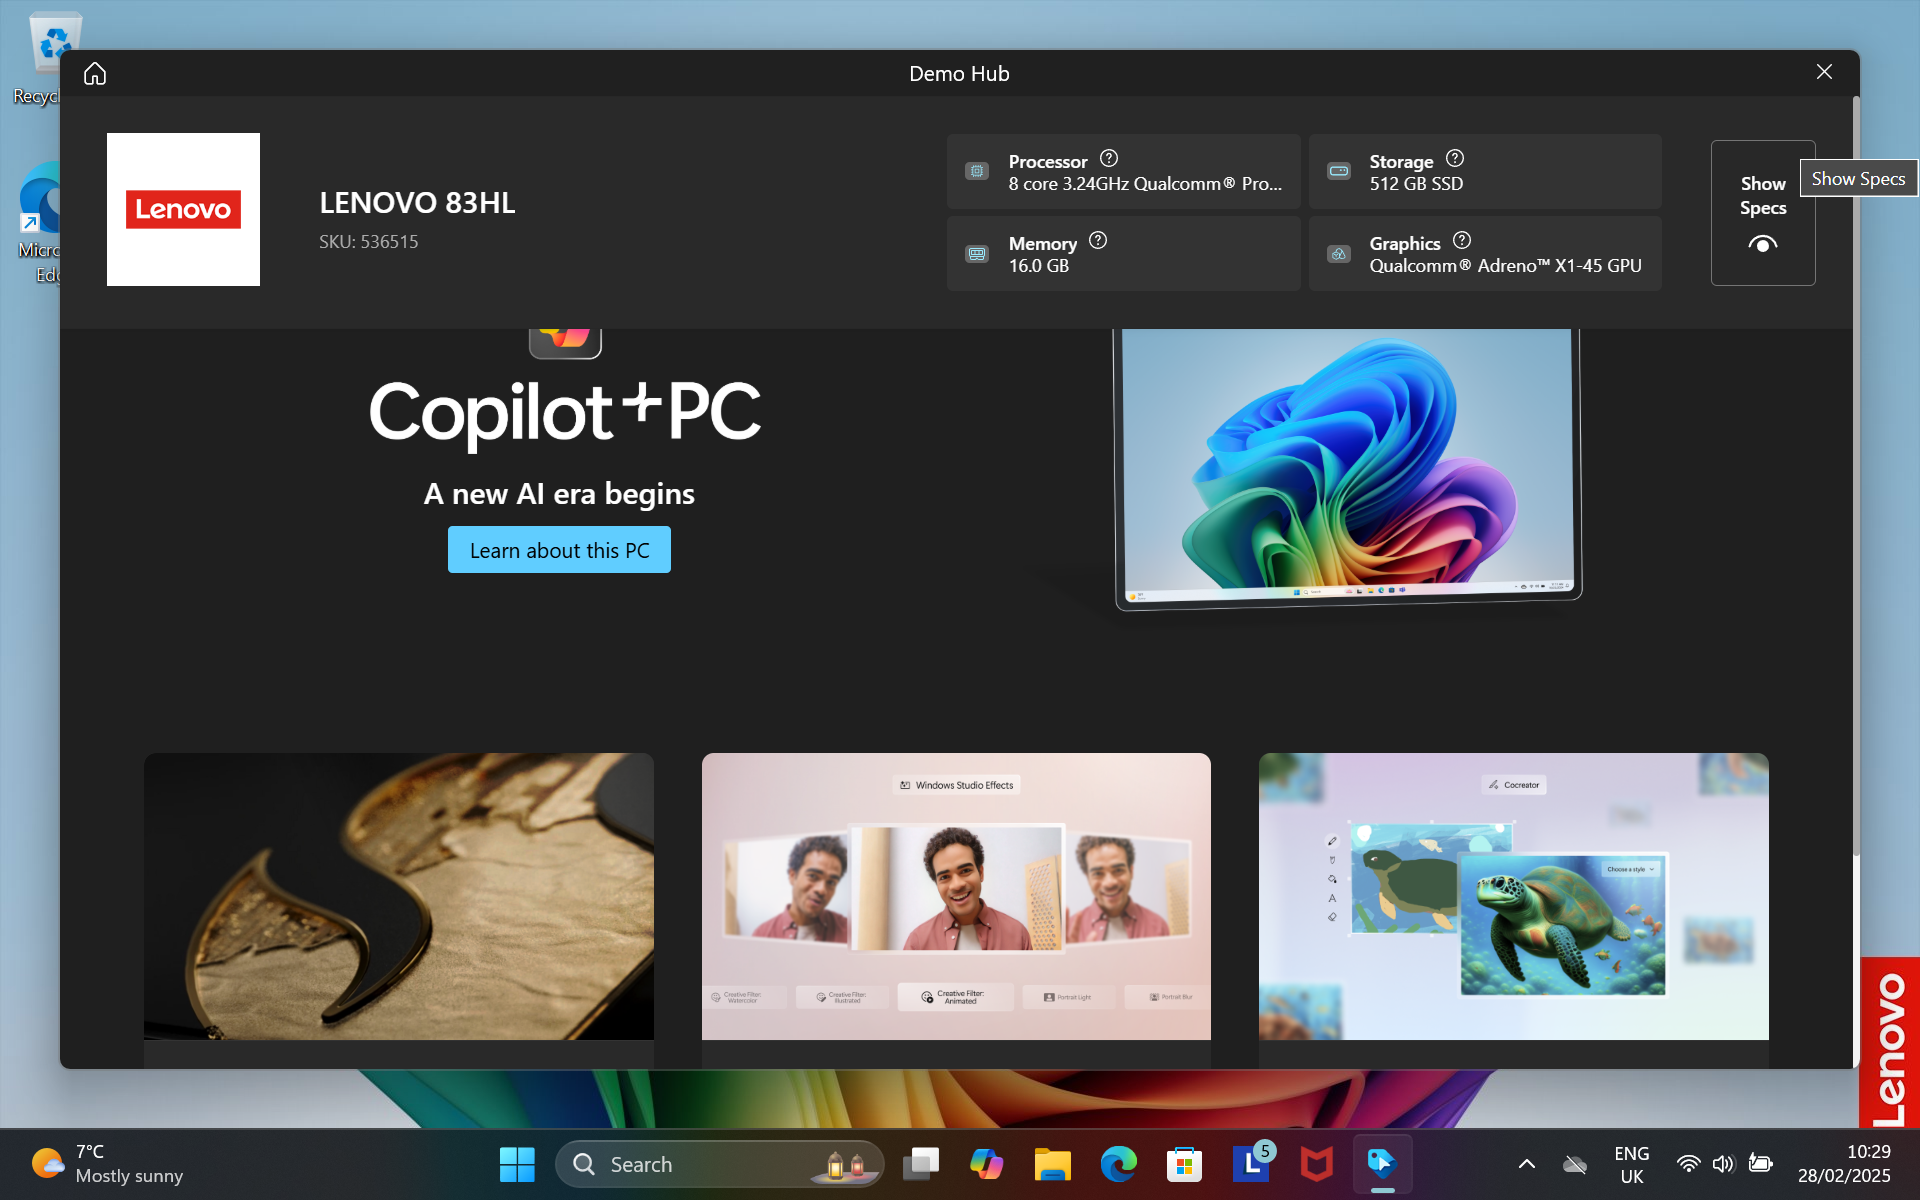Open File Explorer from taskbar
Screen dimensions: 1920x1200
[x=1052, y=1164]
